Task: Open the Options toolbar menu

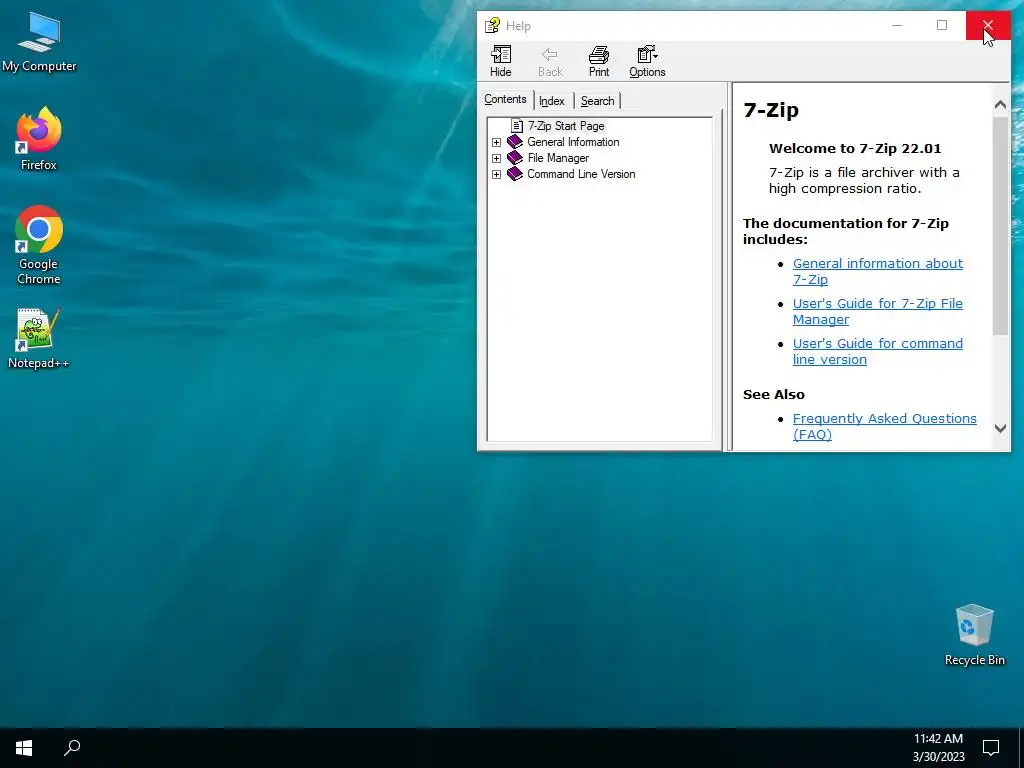Action: click(x=647, y=61)
